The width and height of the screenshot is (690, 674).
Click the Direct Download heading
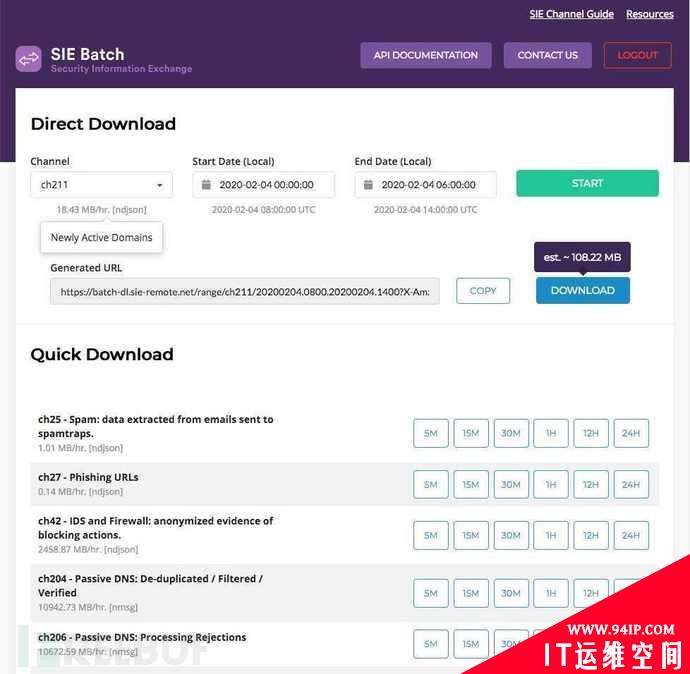tap(103, 124)
